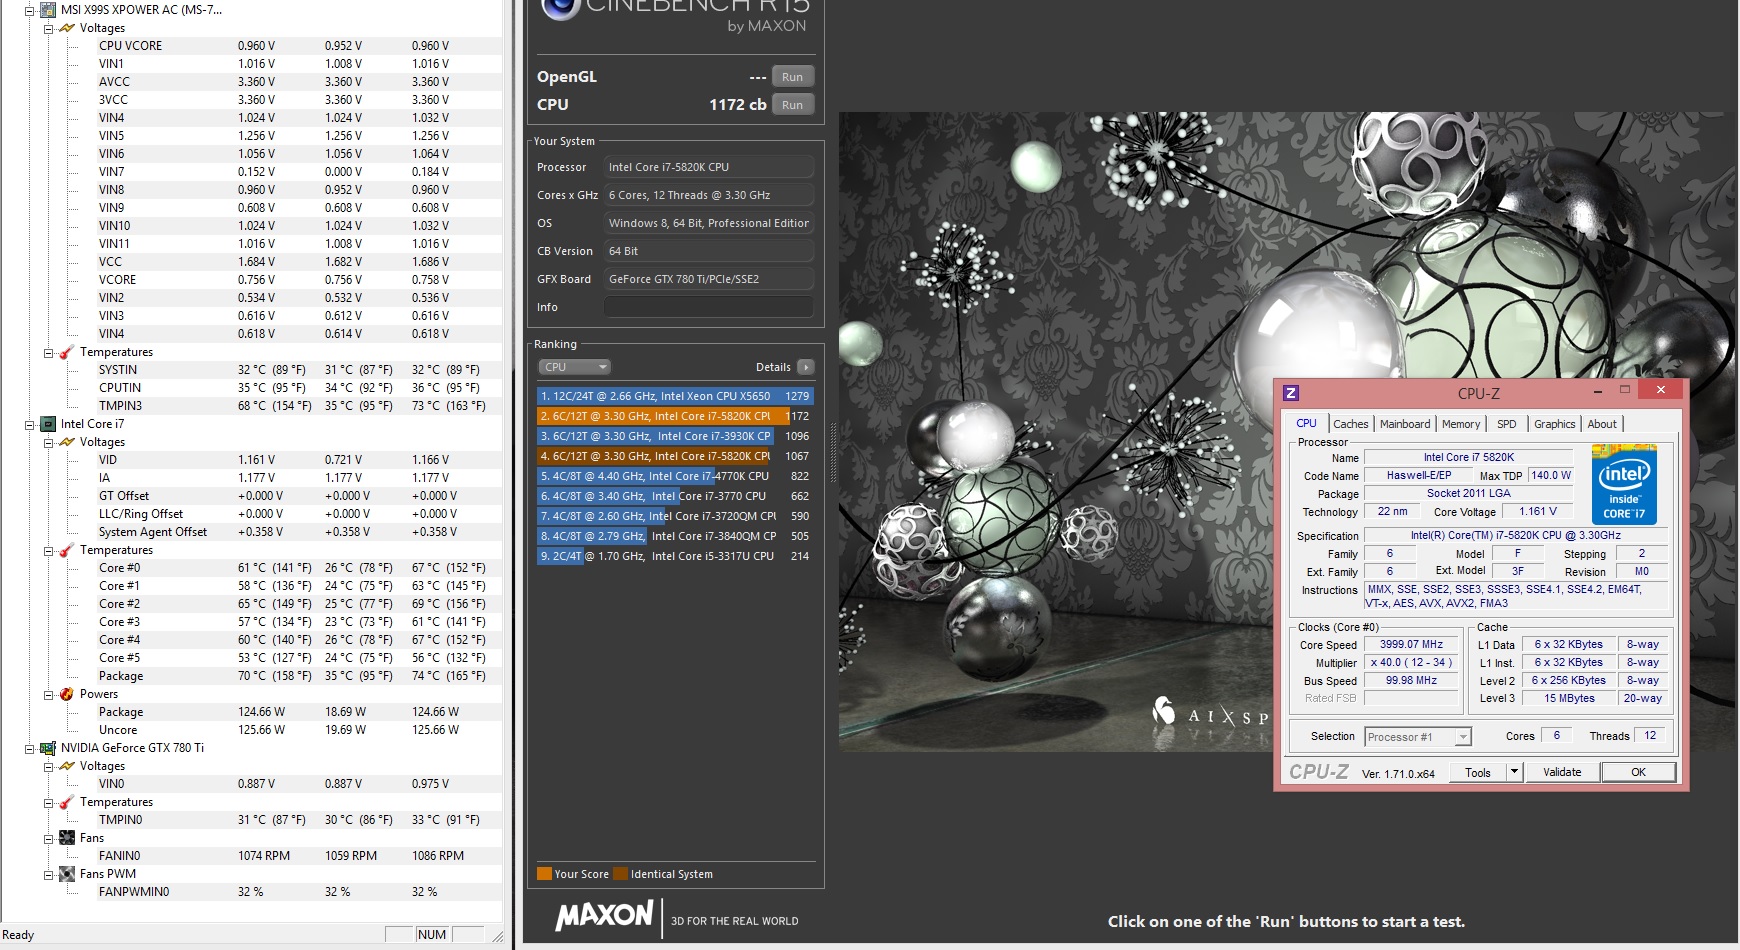Click the MSI X99S XPOWER motherboard icon
Viewport: 1740px width, 950px height.
48,10
